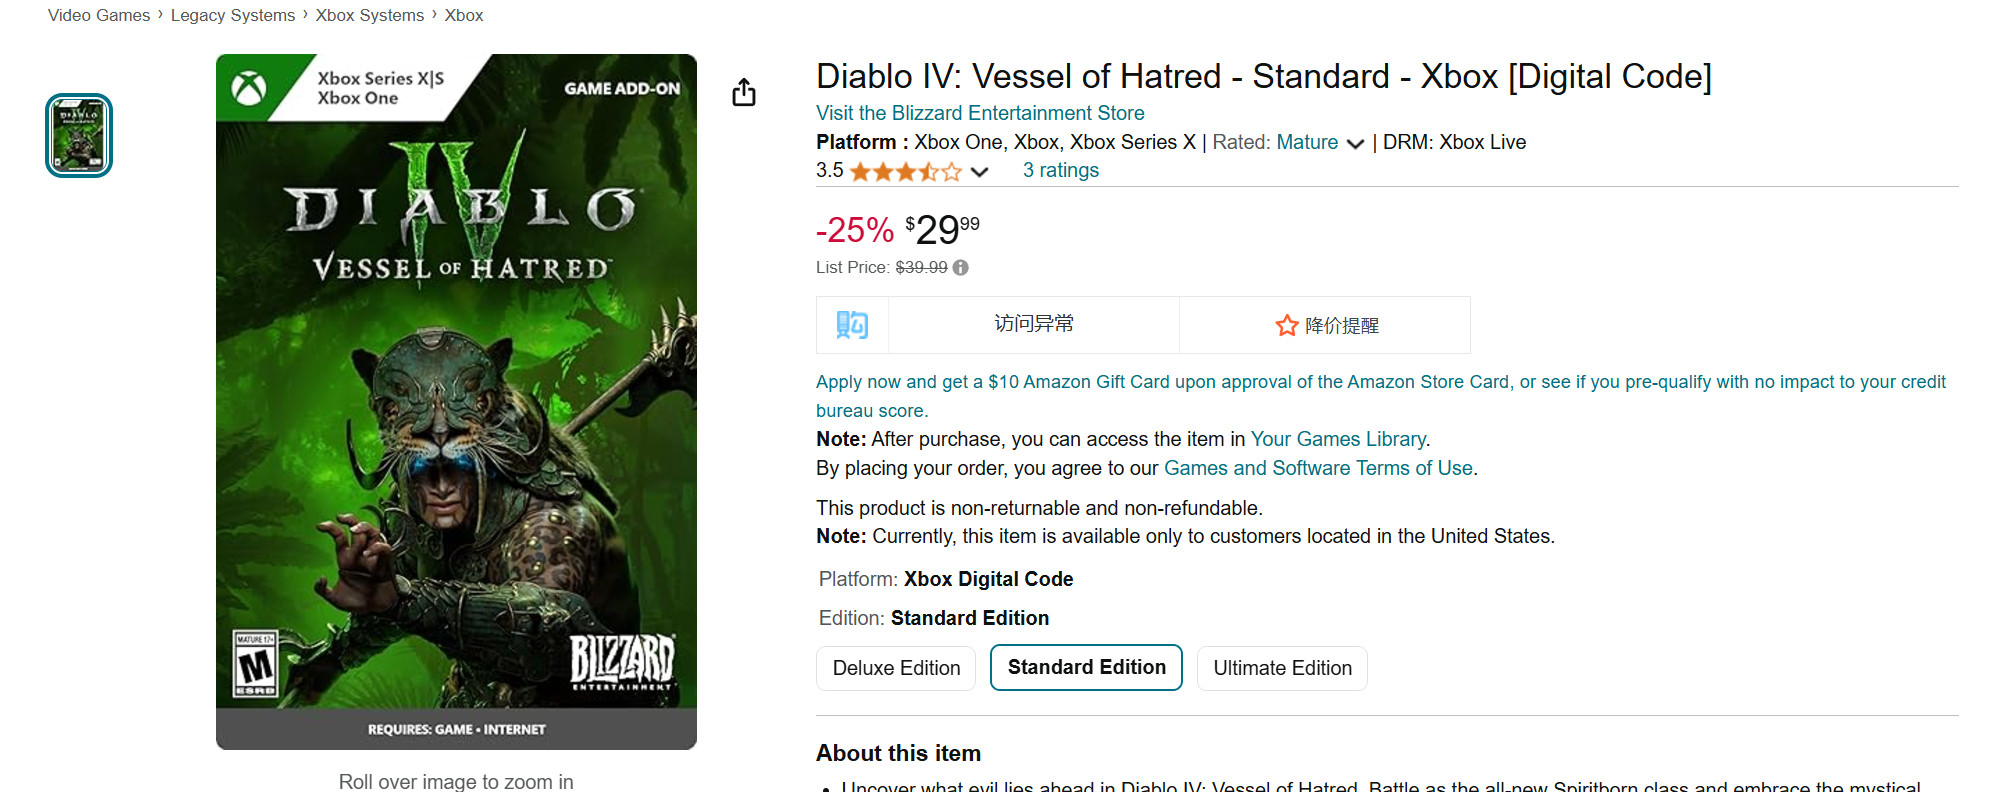Open Your Games Library link
1996x792 pixels.
pyautogui.click(x=1338, y=439)
